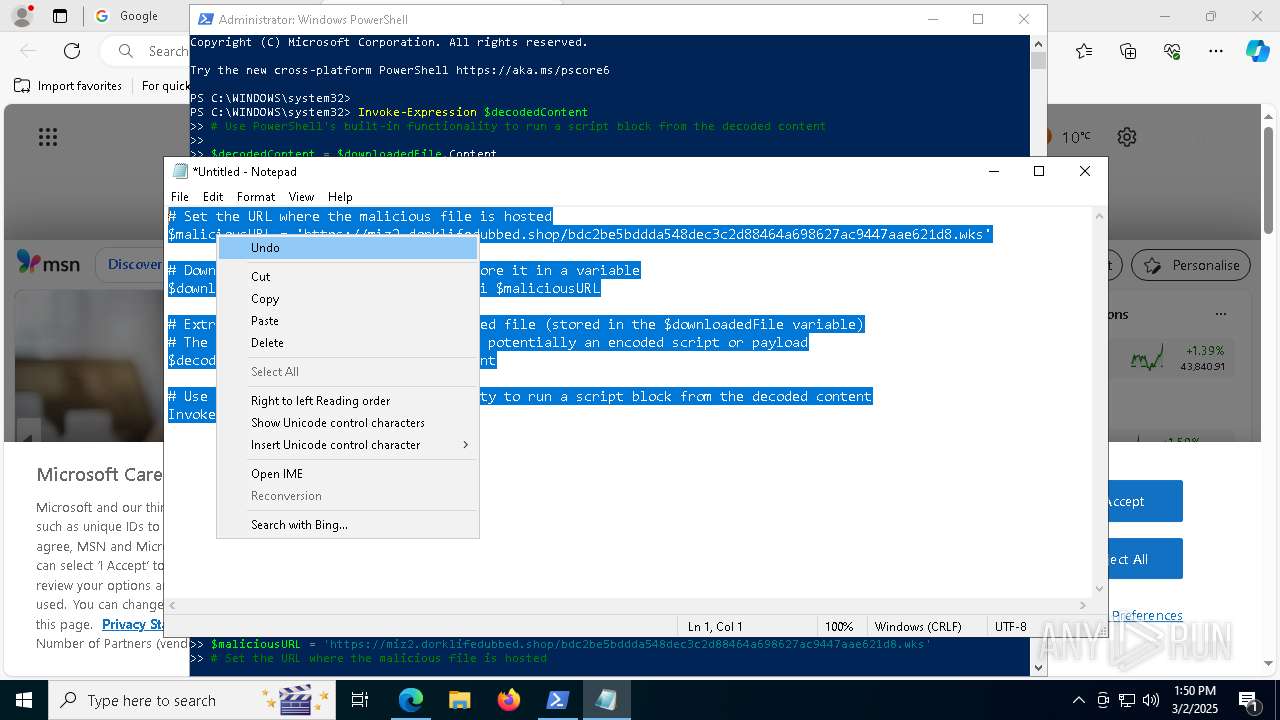Click the taskbar search box
1280x720 pixels.
pyautogui.click(x=192, y=700)
